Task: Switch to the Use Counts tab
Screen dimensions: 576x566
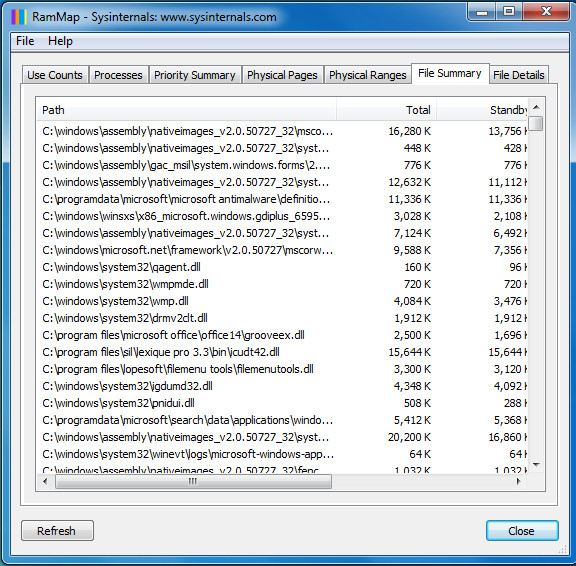Action: click(x=55, y=75)
